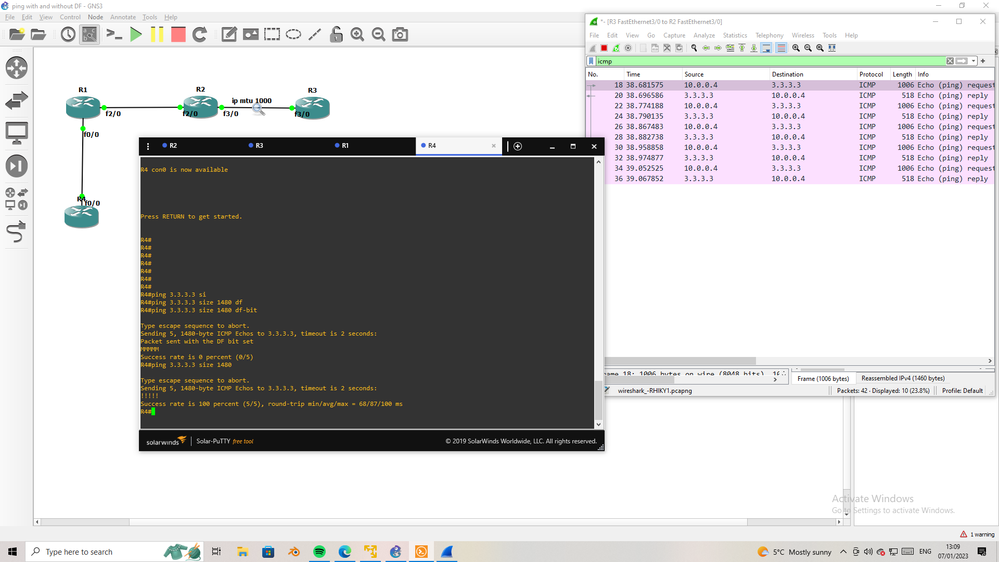Screen dimensions: 999x562
Task: Toggle Wireshark autoscroll during live capture
Action: pos(766,48)
